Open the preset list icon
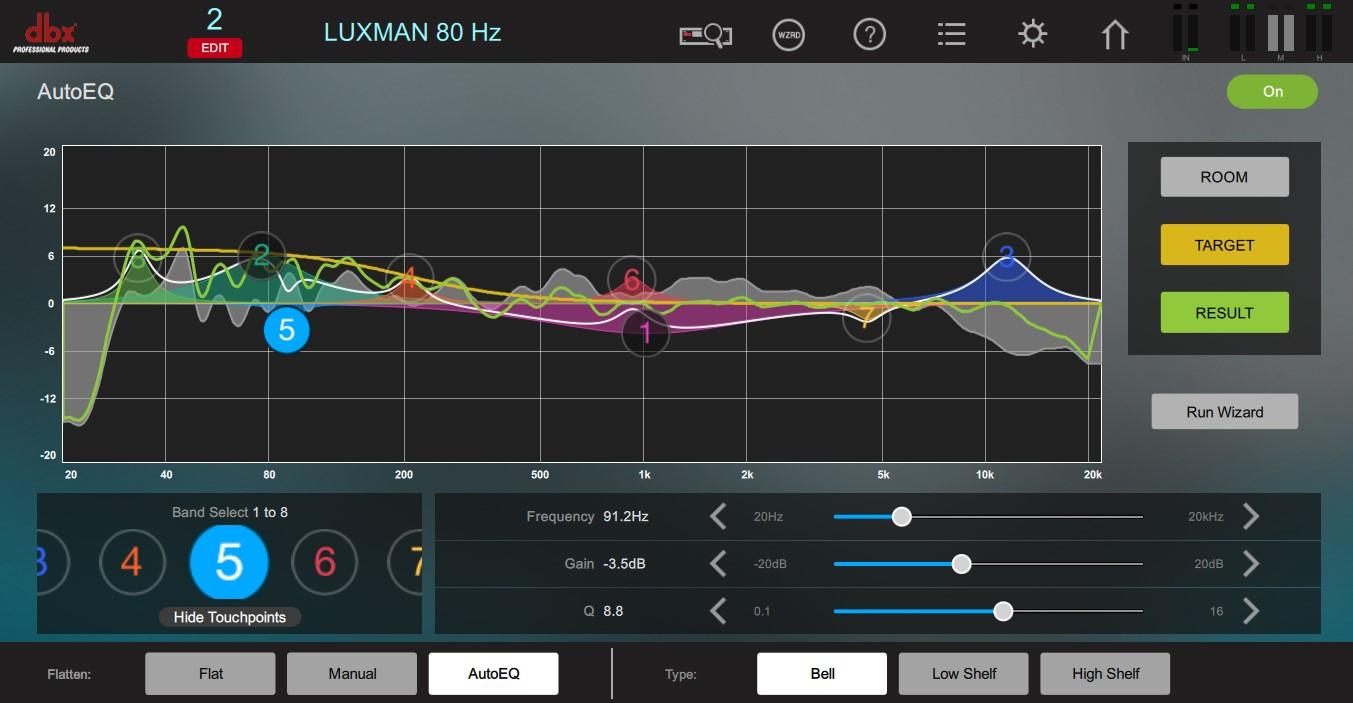The width and height of the screenshot is (1353, 703). [x=951, y=35]
